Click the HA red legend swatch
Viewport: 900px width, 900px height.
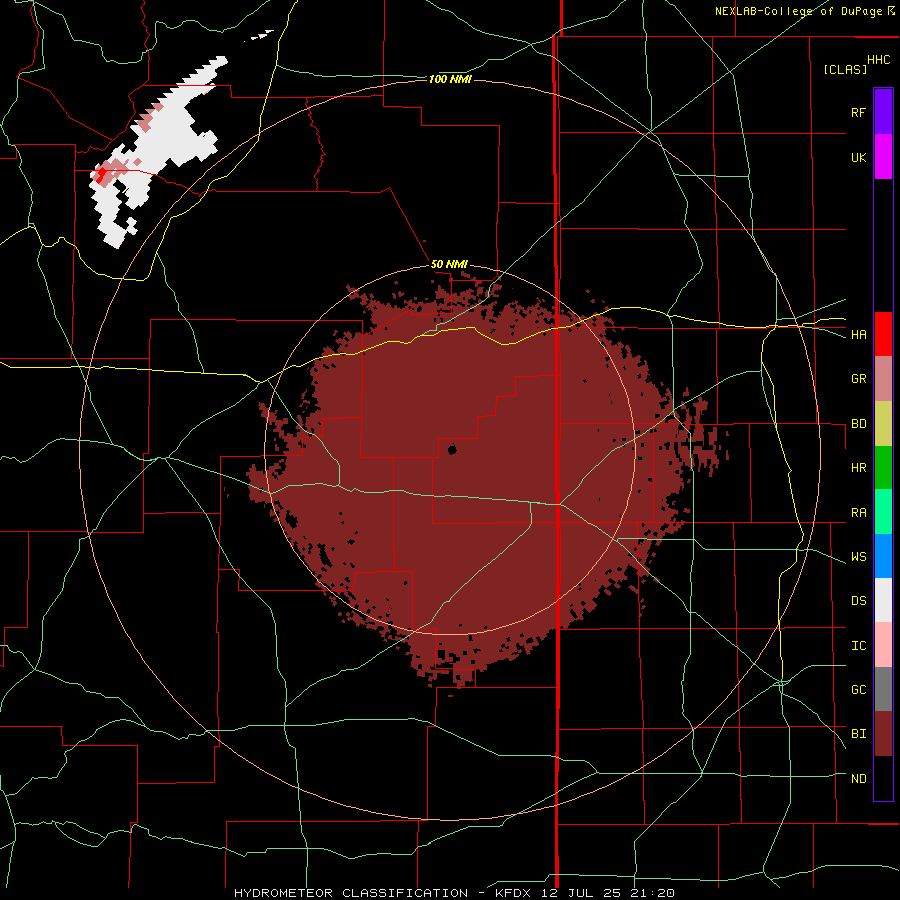[883, 334]
